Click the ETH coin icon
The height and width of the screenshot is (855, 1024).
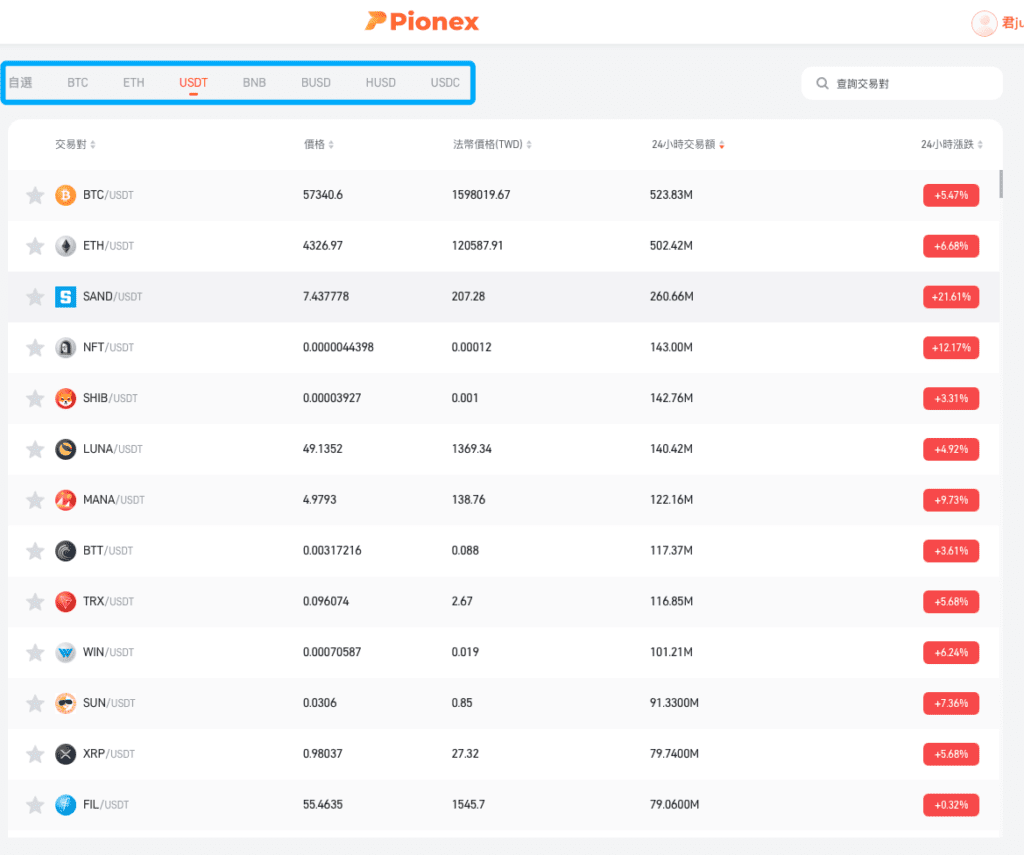point(65,246)
